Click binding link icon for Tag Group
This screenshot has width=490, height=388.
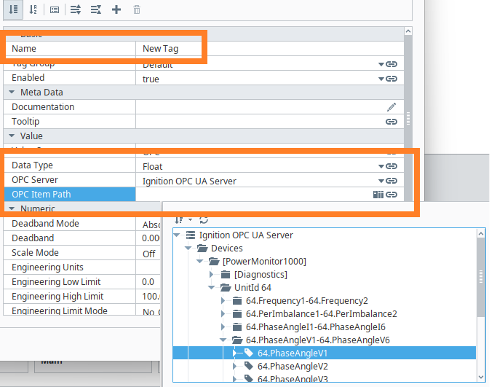coord(391,64)
